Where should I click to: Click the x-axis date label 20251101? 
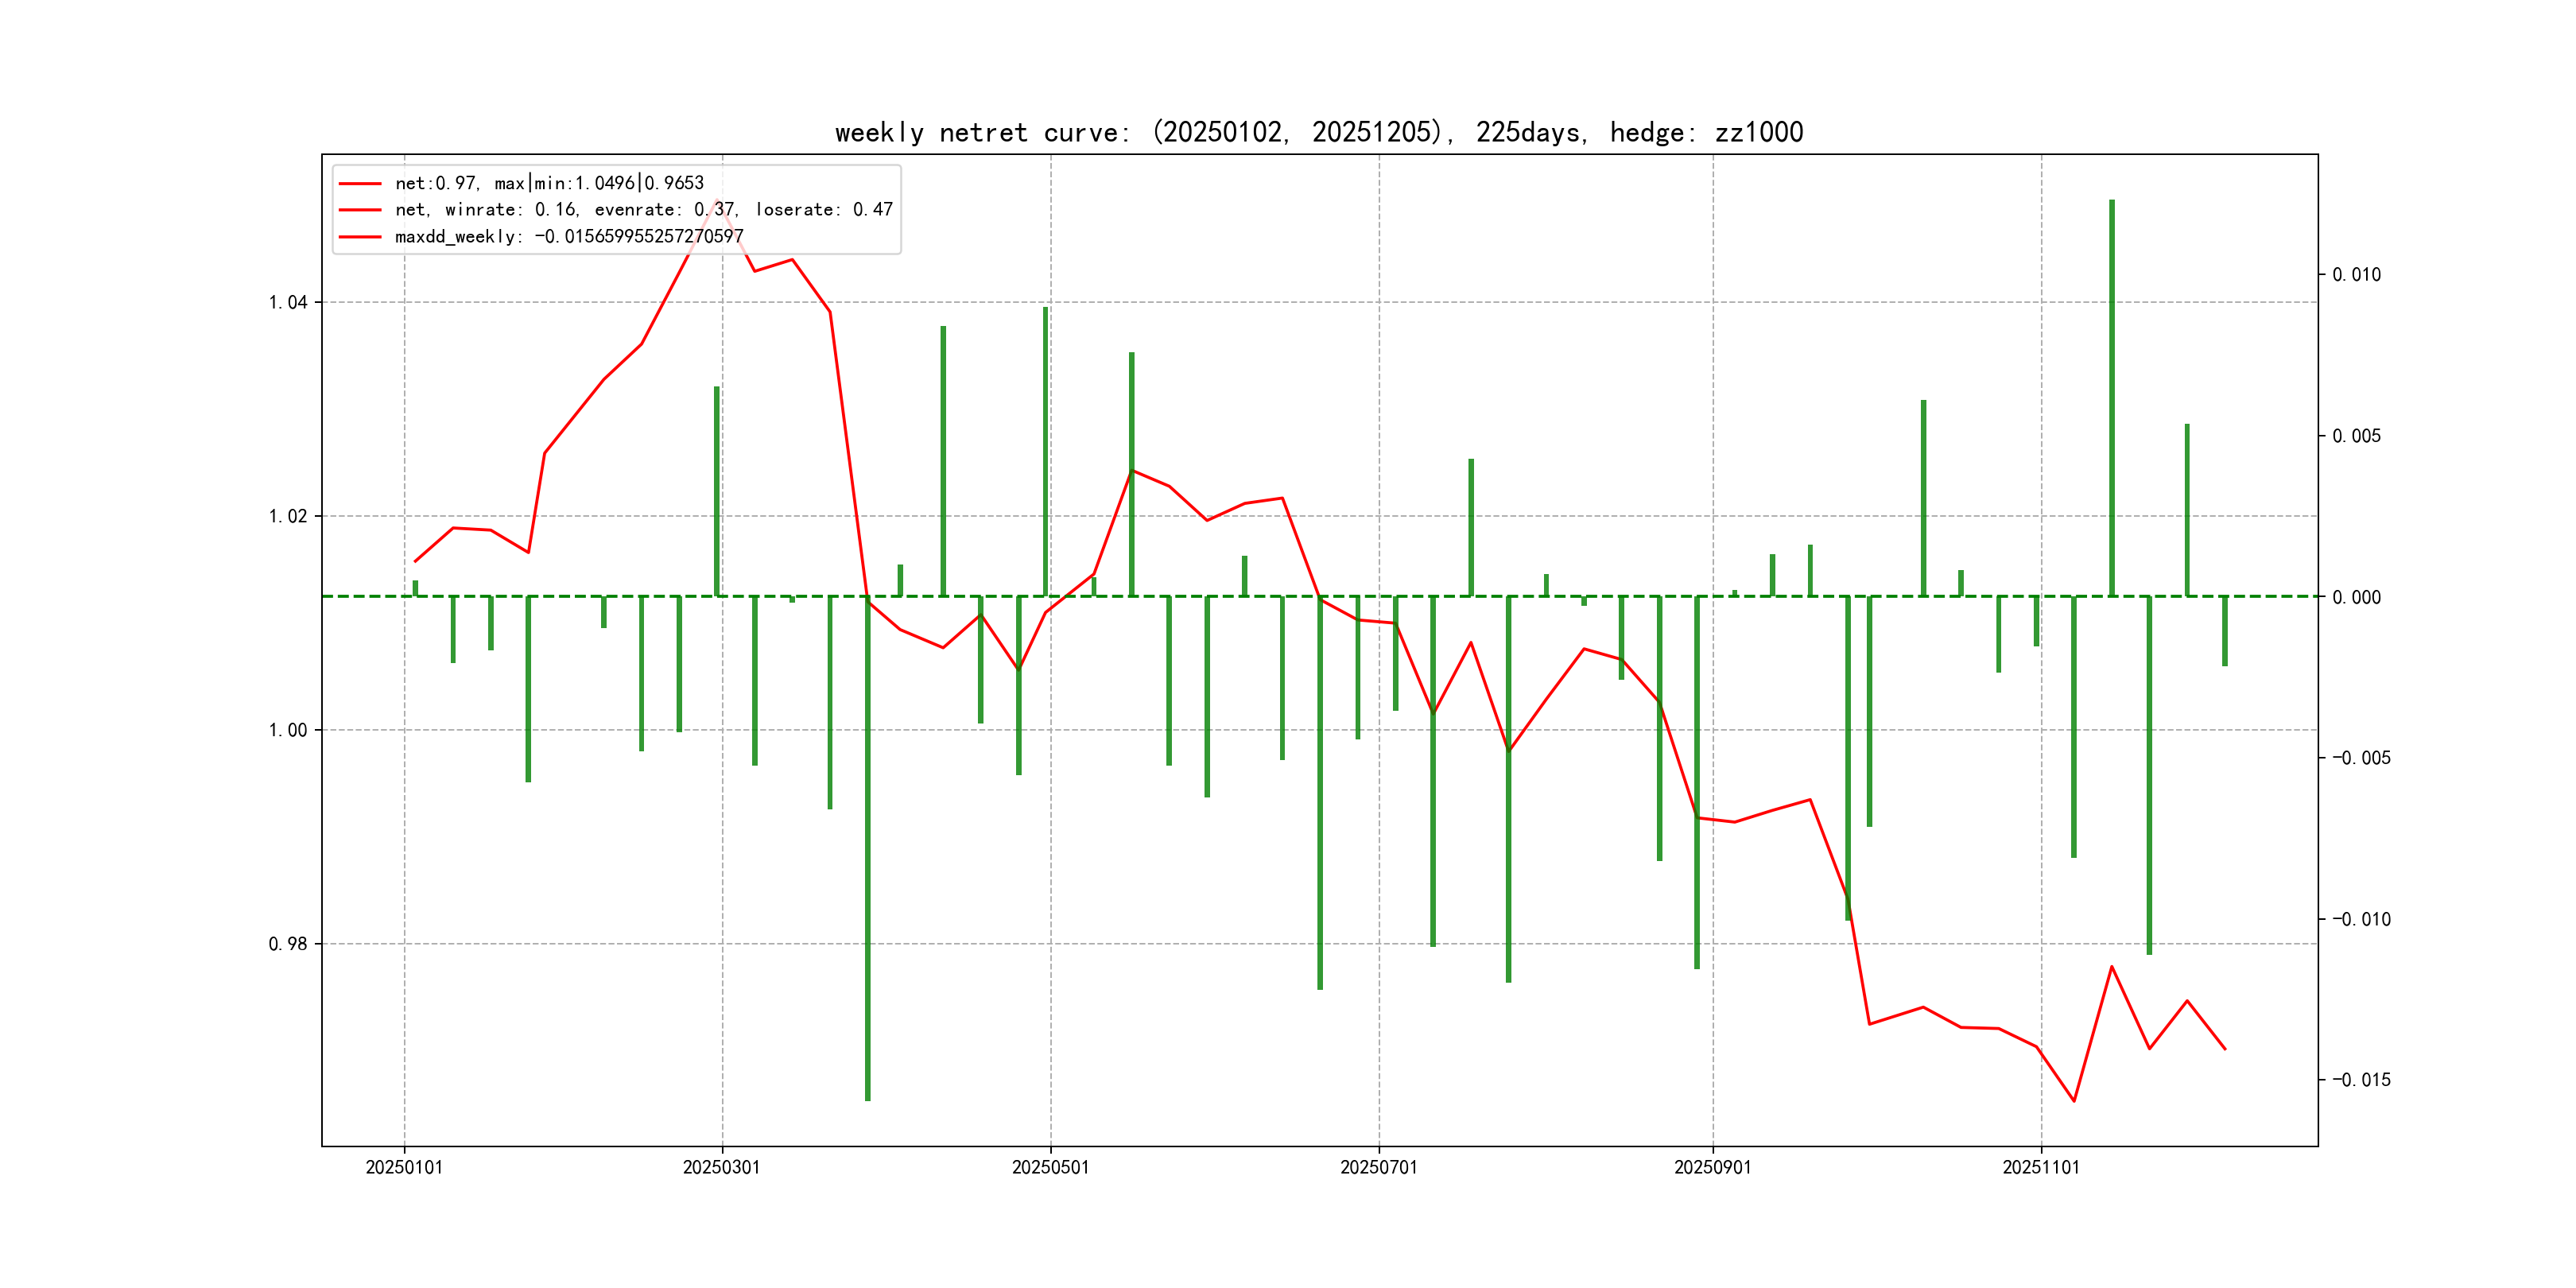click(2040, 1167)
